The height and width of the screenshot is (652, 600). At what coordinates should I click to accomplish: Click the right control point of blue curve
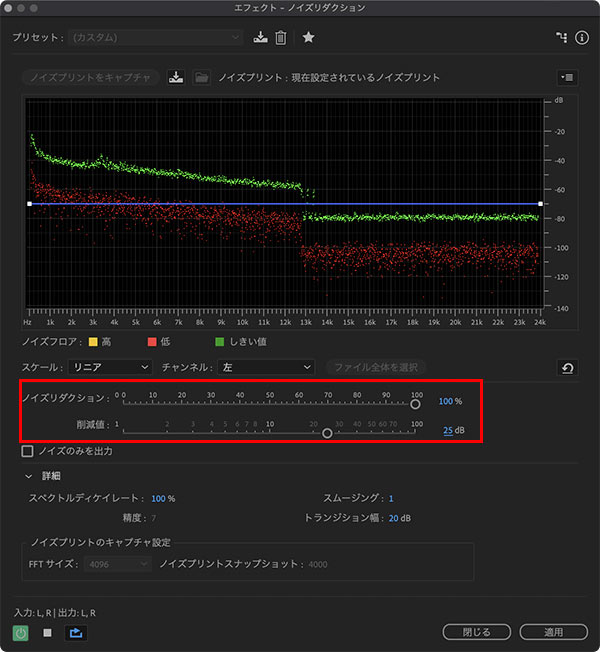pyautogui.click(x=540, y=204)
